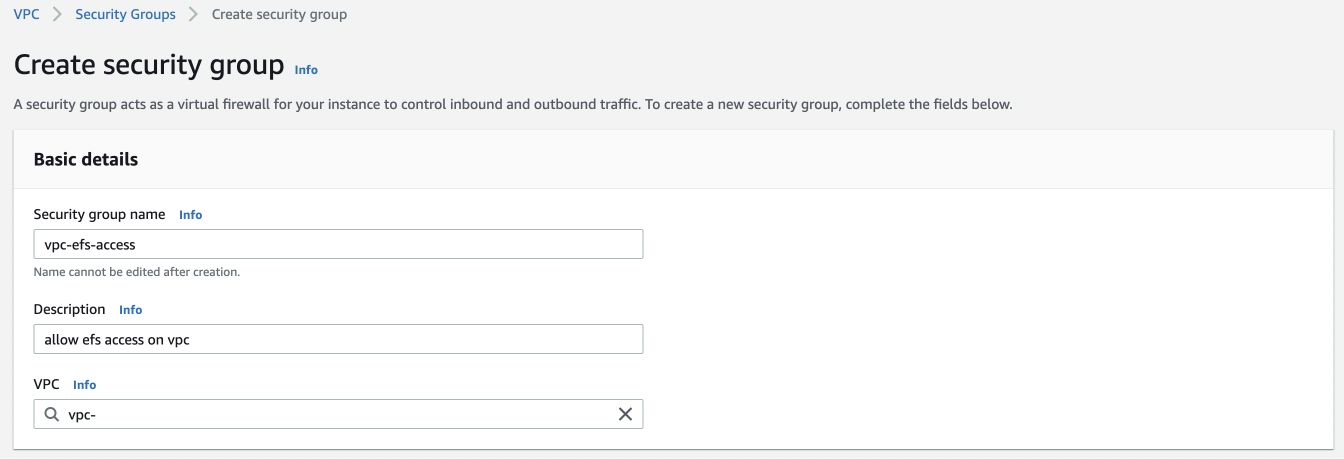Image resolution: width=1344 pixels, height=459 pixels.
Task: Click the 'Security group name' field label
Action: [x=99, y=215]
